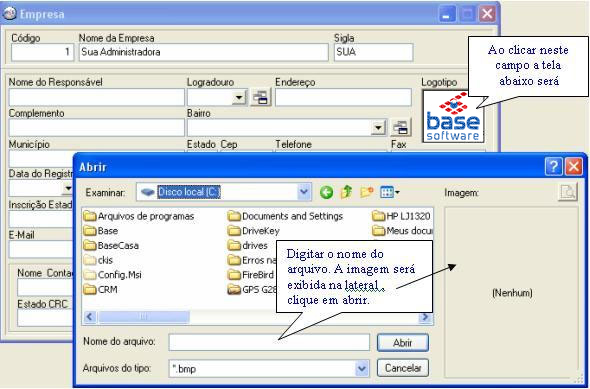Screen dimensions: 590x389
Task: Click the image preview icon button
Action: click(x=567, y=192)
